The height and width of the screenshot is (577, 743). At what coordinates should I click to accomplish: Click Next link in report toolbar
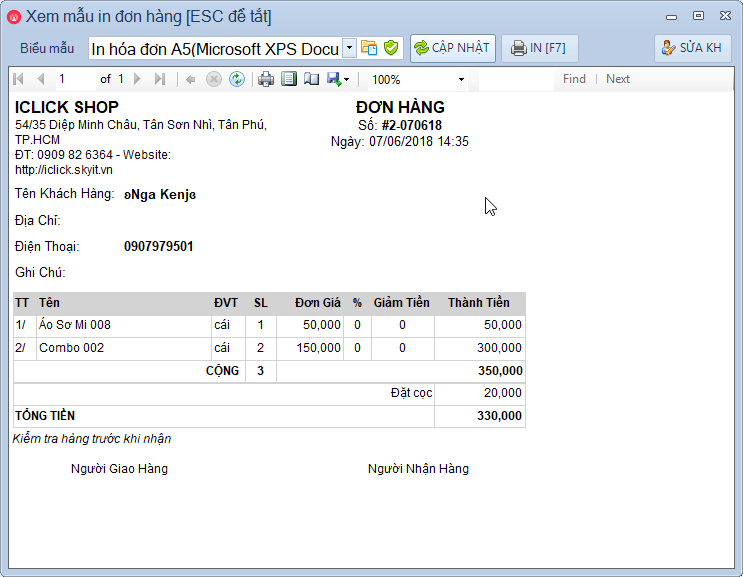tap(618, 79)
